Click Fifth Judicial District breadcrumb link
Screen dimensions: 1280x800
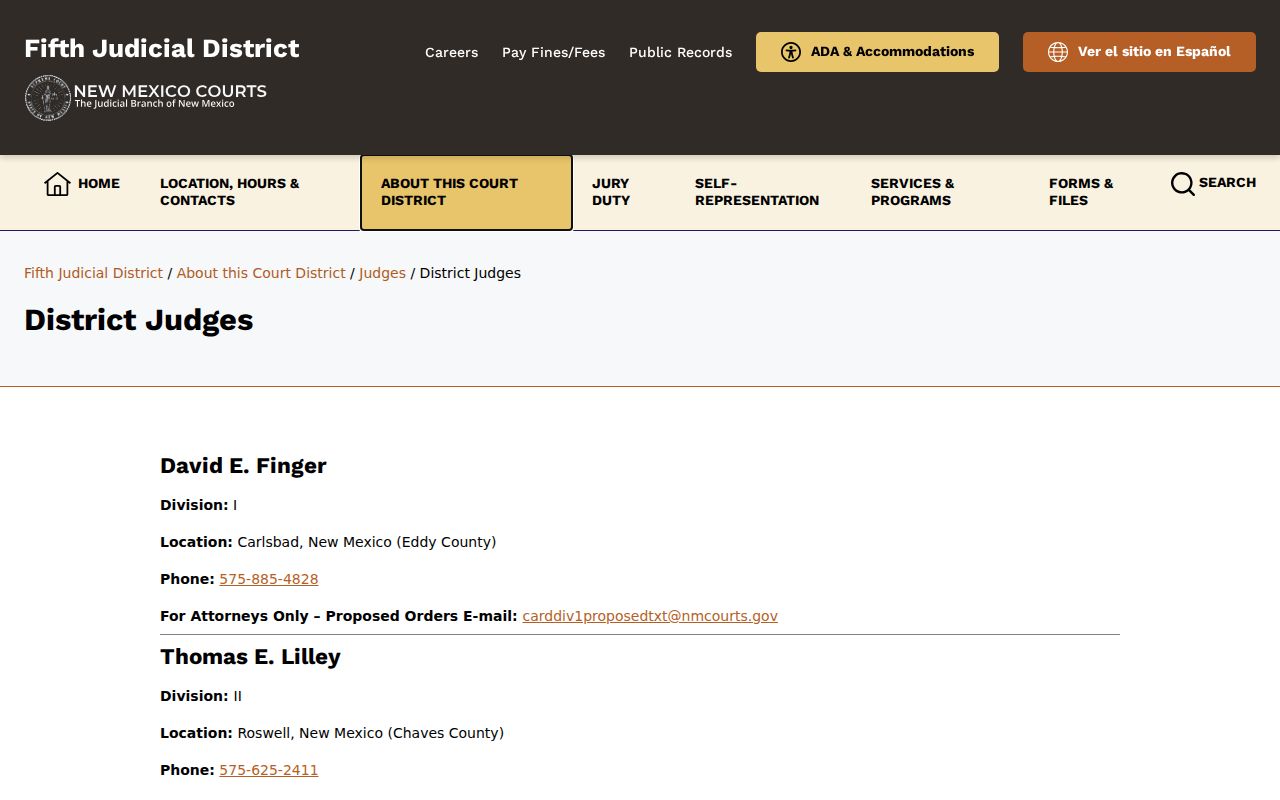tap(93, 273)
